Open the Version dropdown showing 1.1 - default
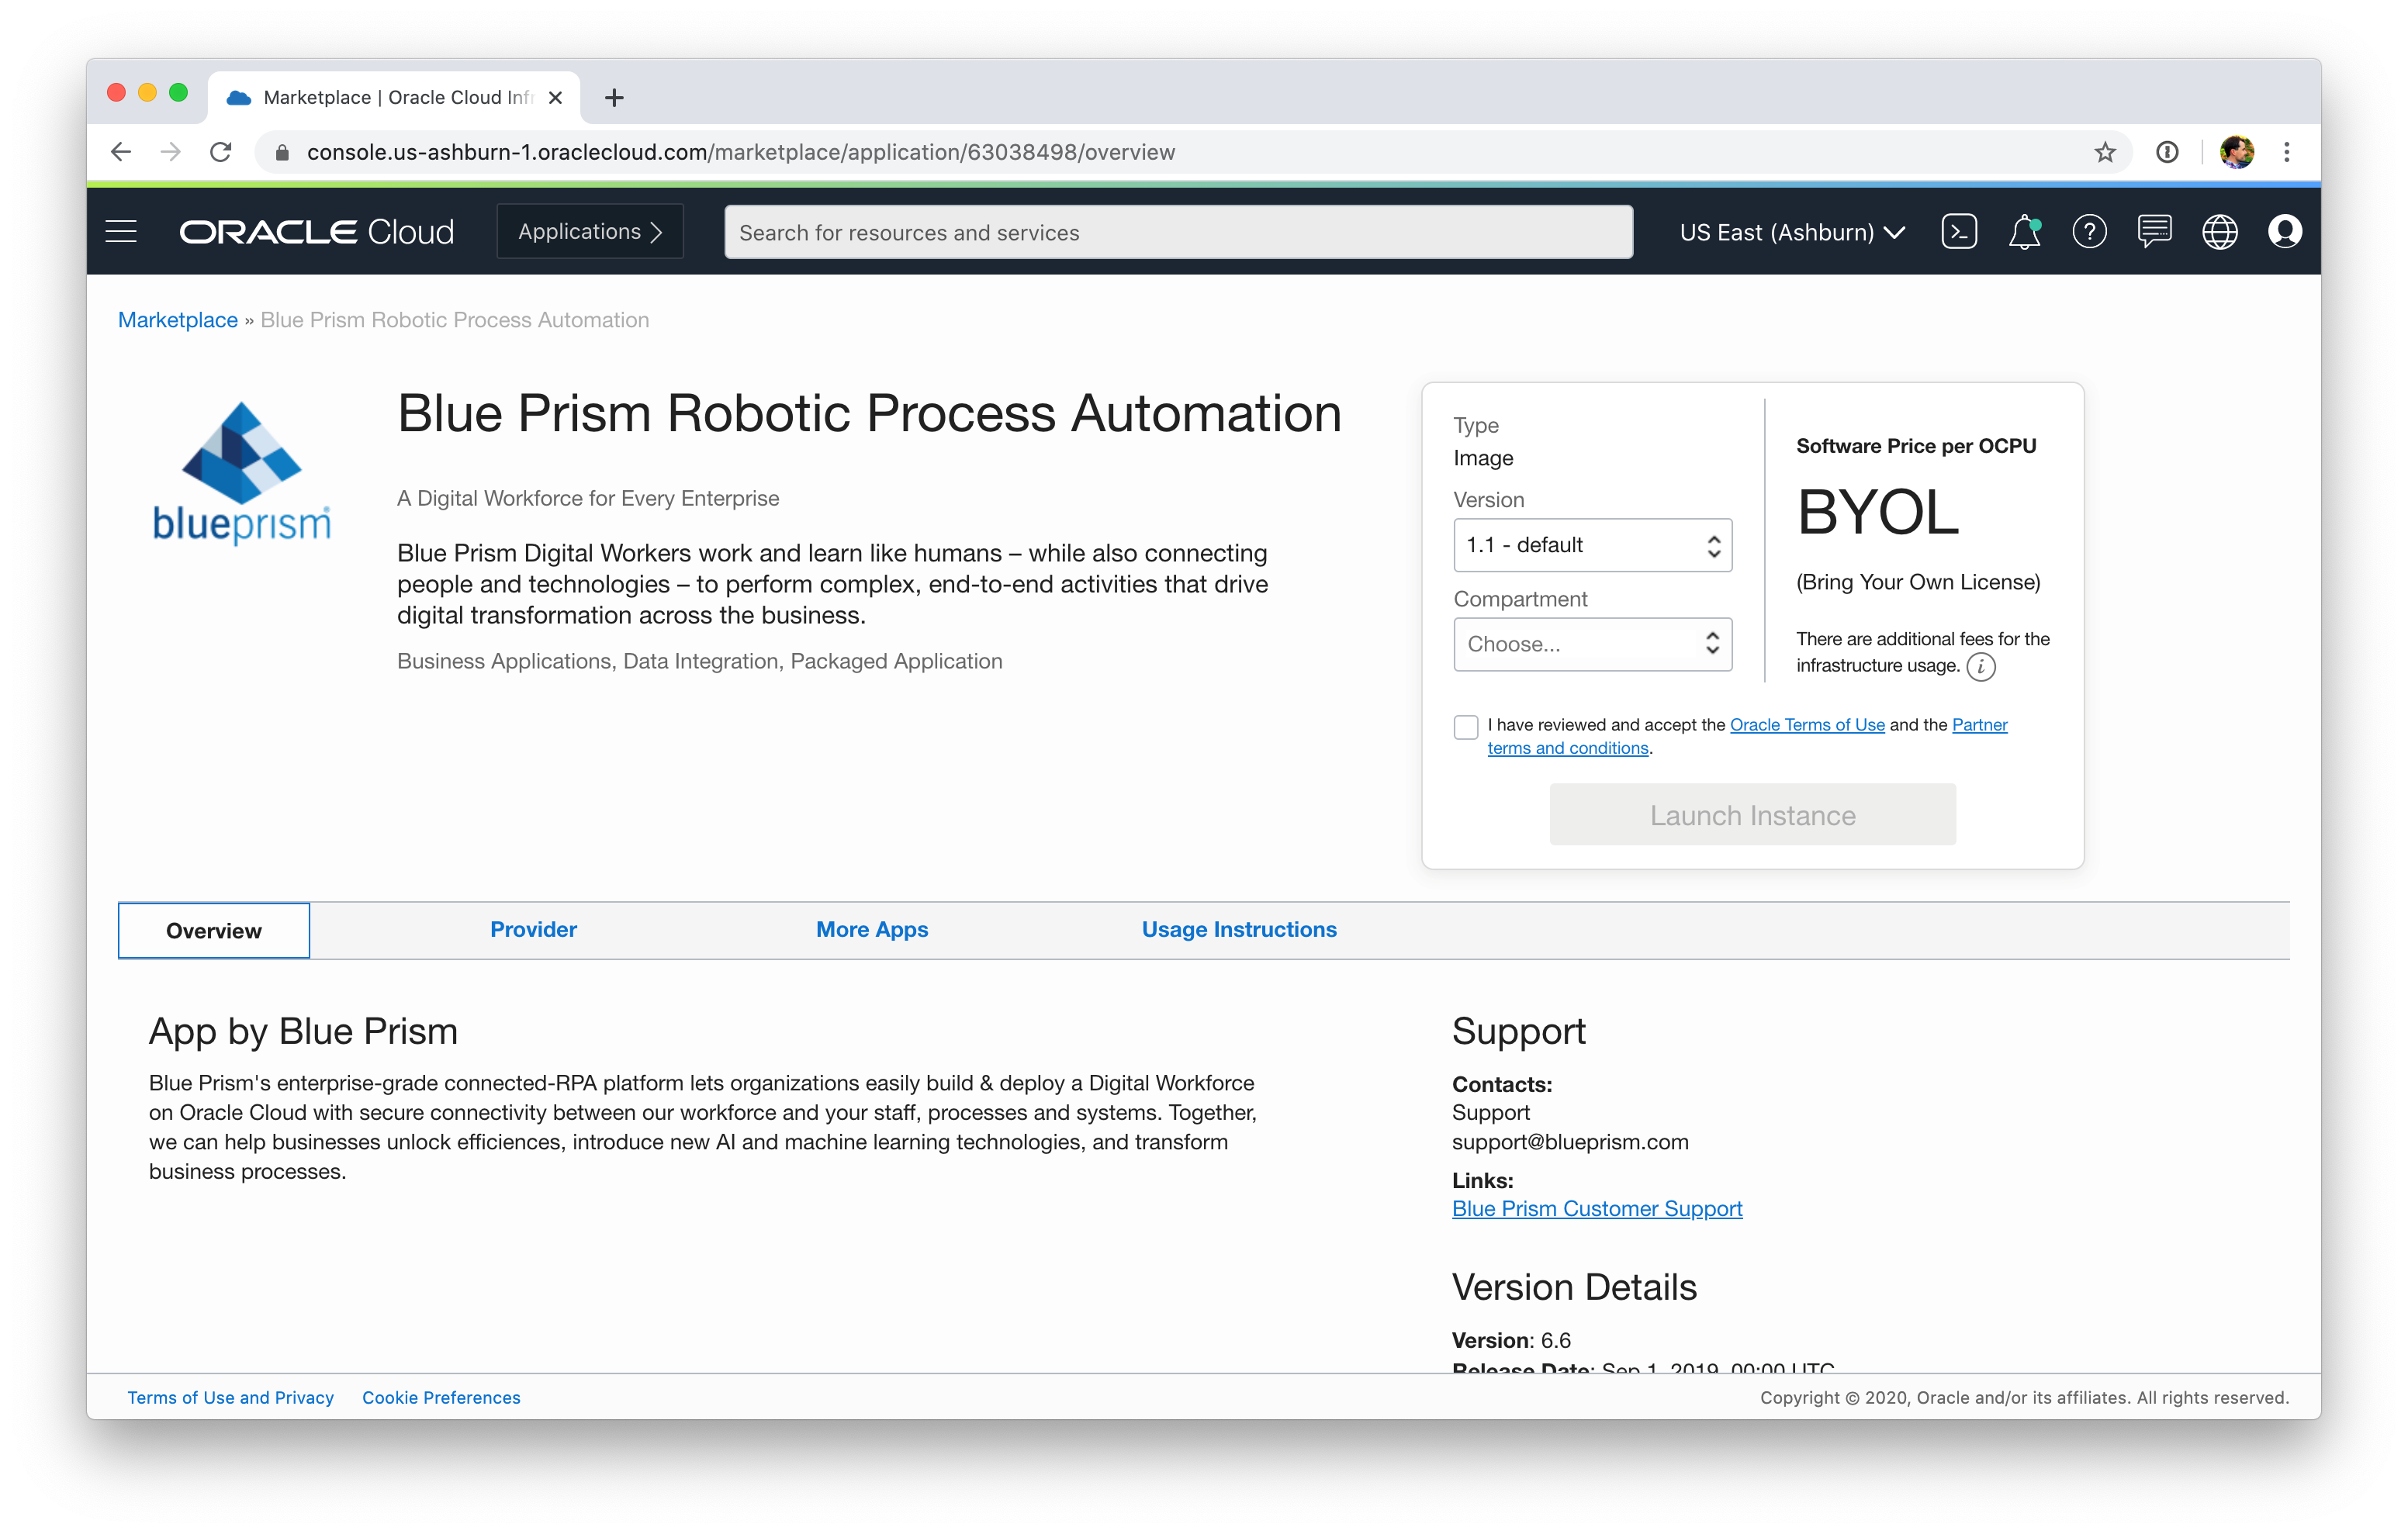Image resolution: width=2408 pixels, height=1534 pixels. [x=1592, y=545]
